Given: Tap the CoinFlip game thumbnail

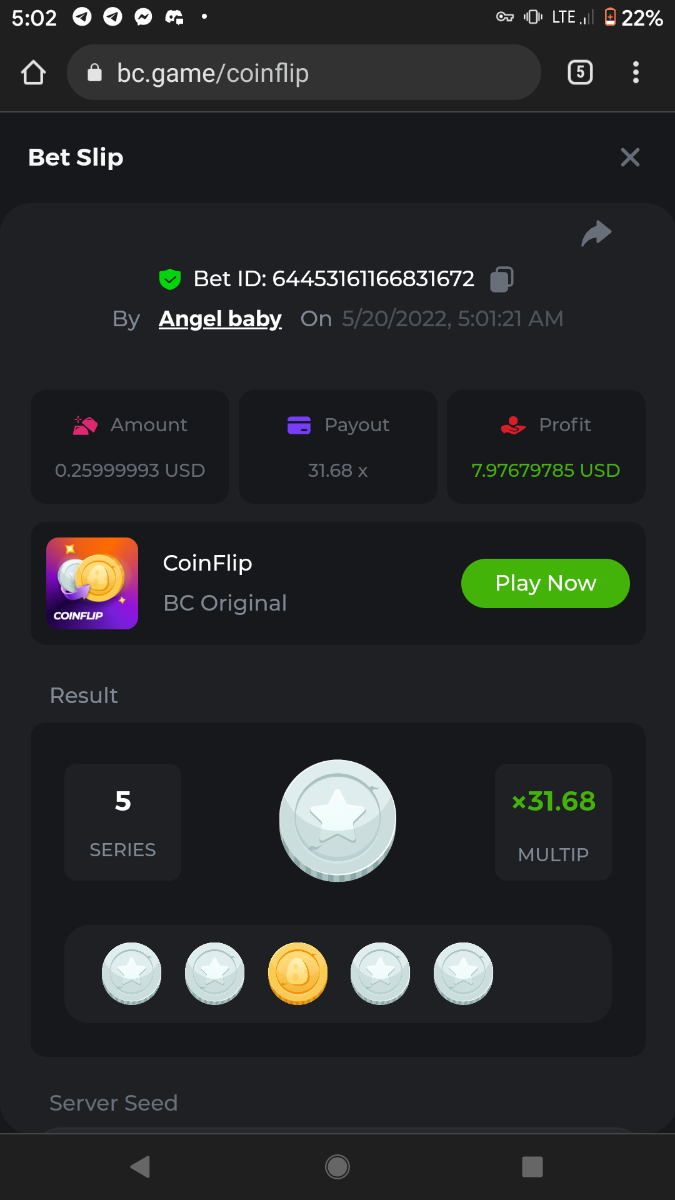Looking at the screenshot, I should point(92,583).
